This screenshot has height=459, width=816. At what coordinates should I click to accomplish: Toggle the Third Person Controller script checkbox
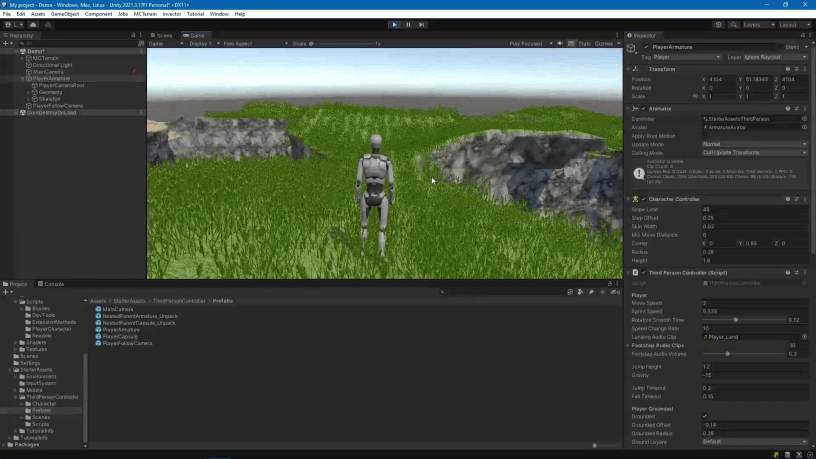[x=643, y=273]
